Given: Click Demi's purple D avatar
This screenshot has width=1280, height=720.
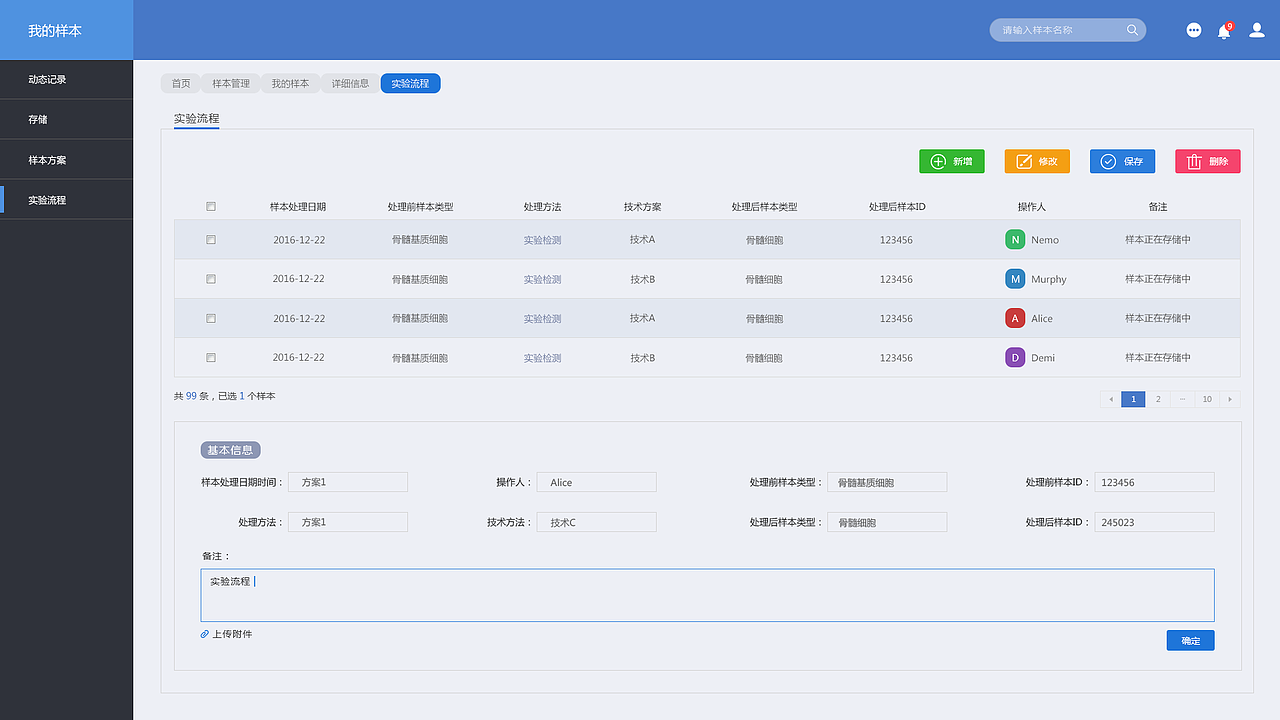Looking at the screenshot, I should [x=1015, y=357].
